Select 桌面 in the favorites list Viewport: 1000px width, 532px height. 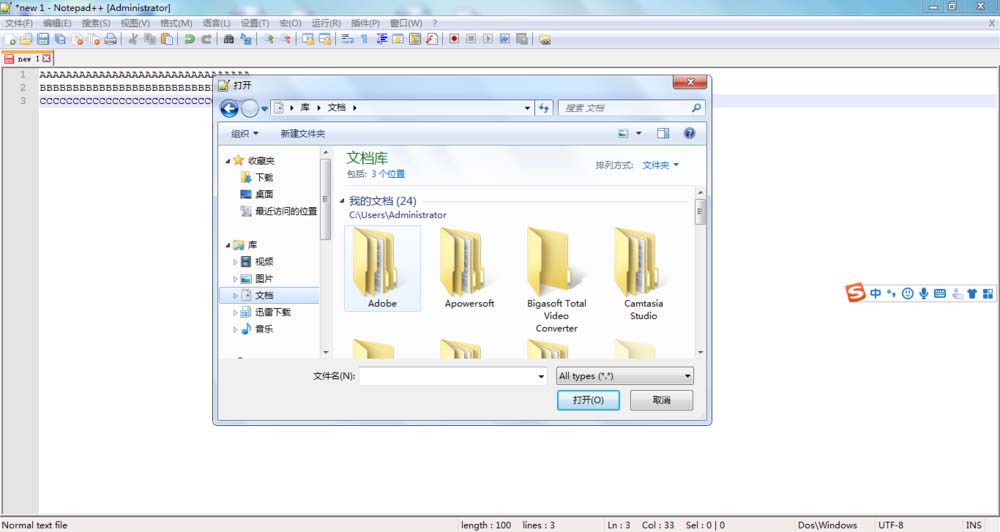pos(263,195)
